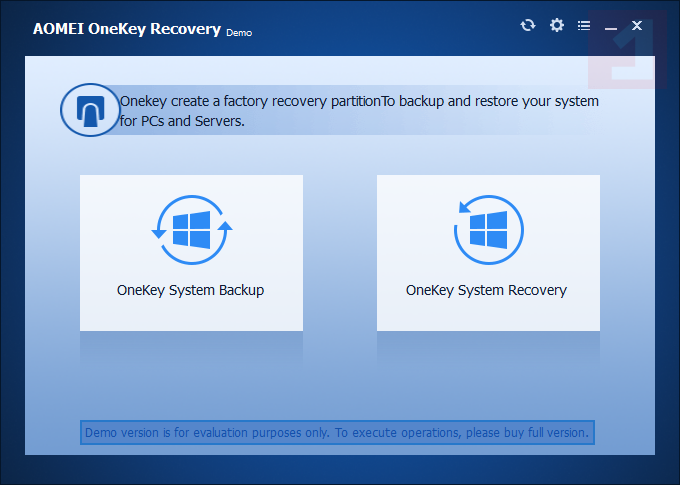Click the OneKey System Recovery Windows icon

pyautogui.click(x=489, y=230)
